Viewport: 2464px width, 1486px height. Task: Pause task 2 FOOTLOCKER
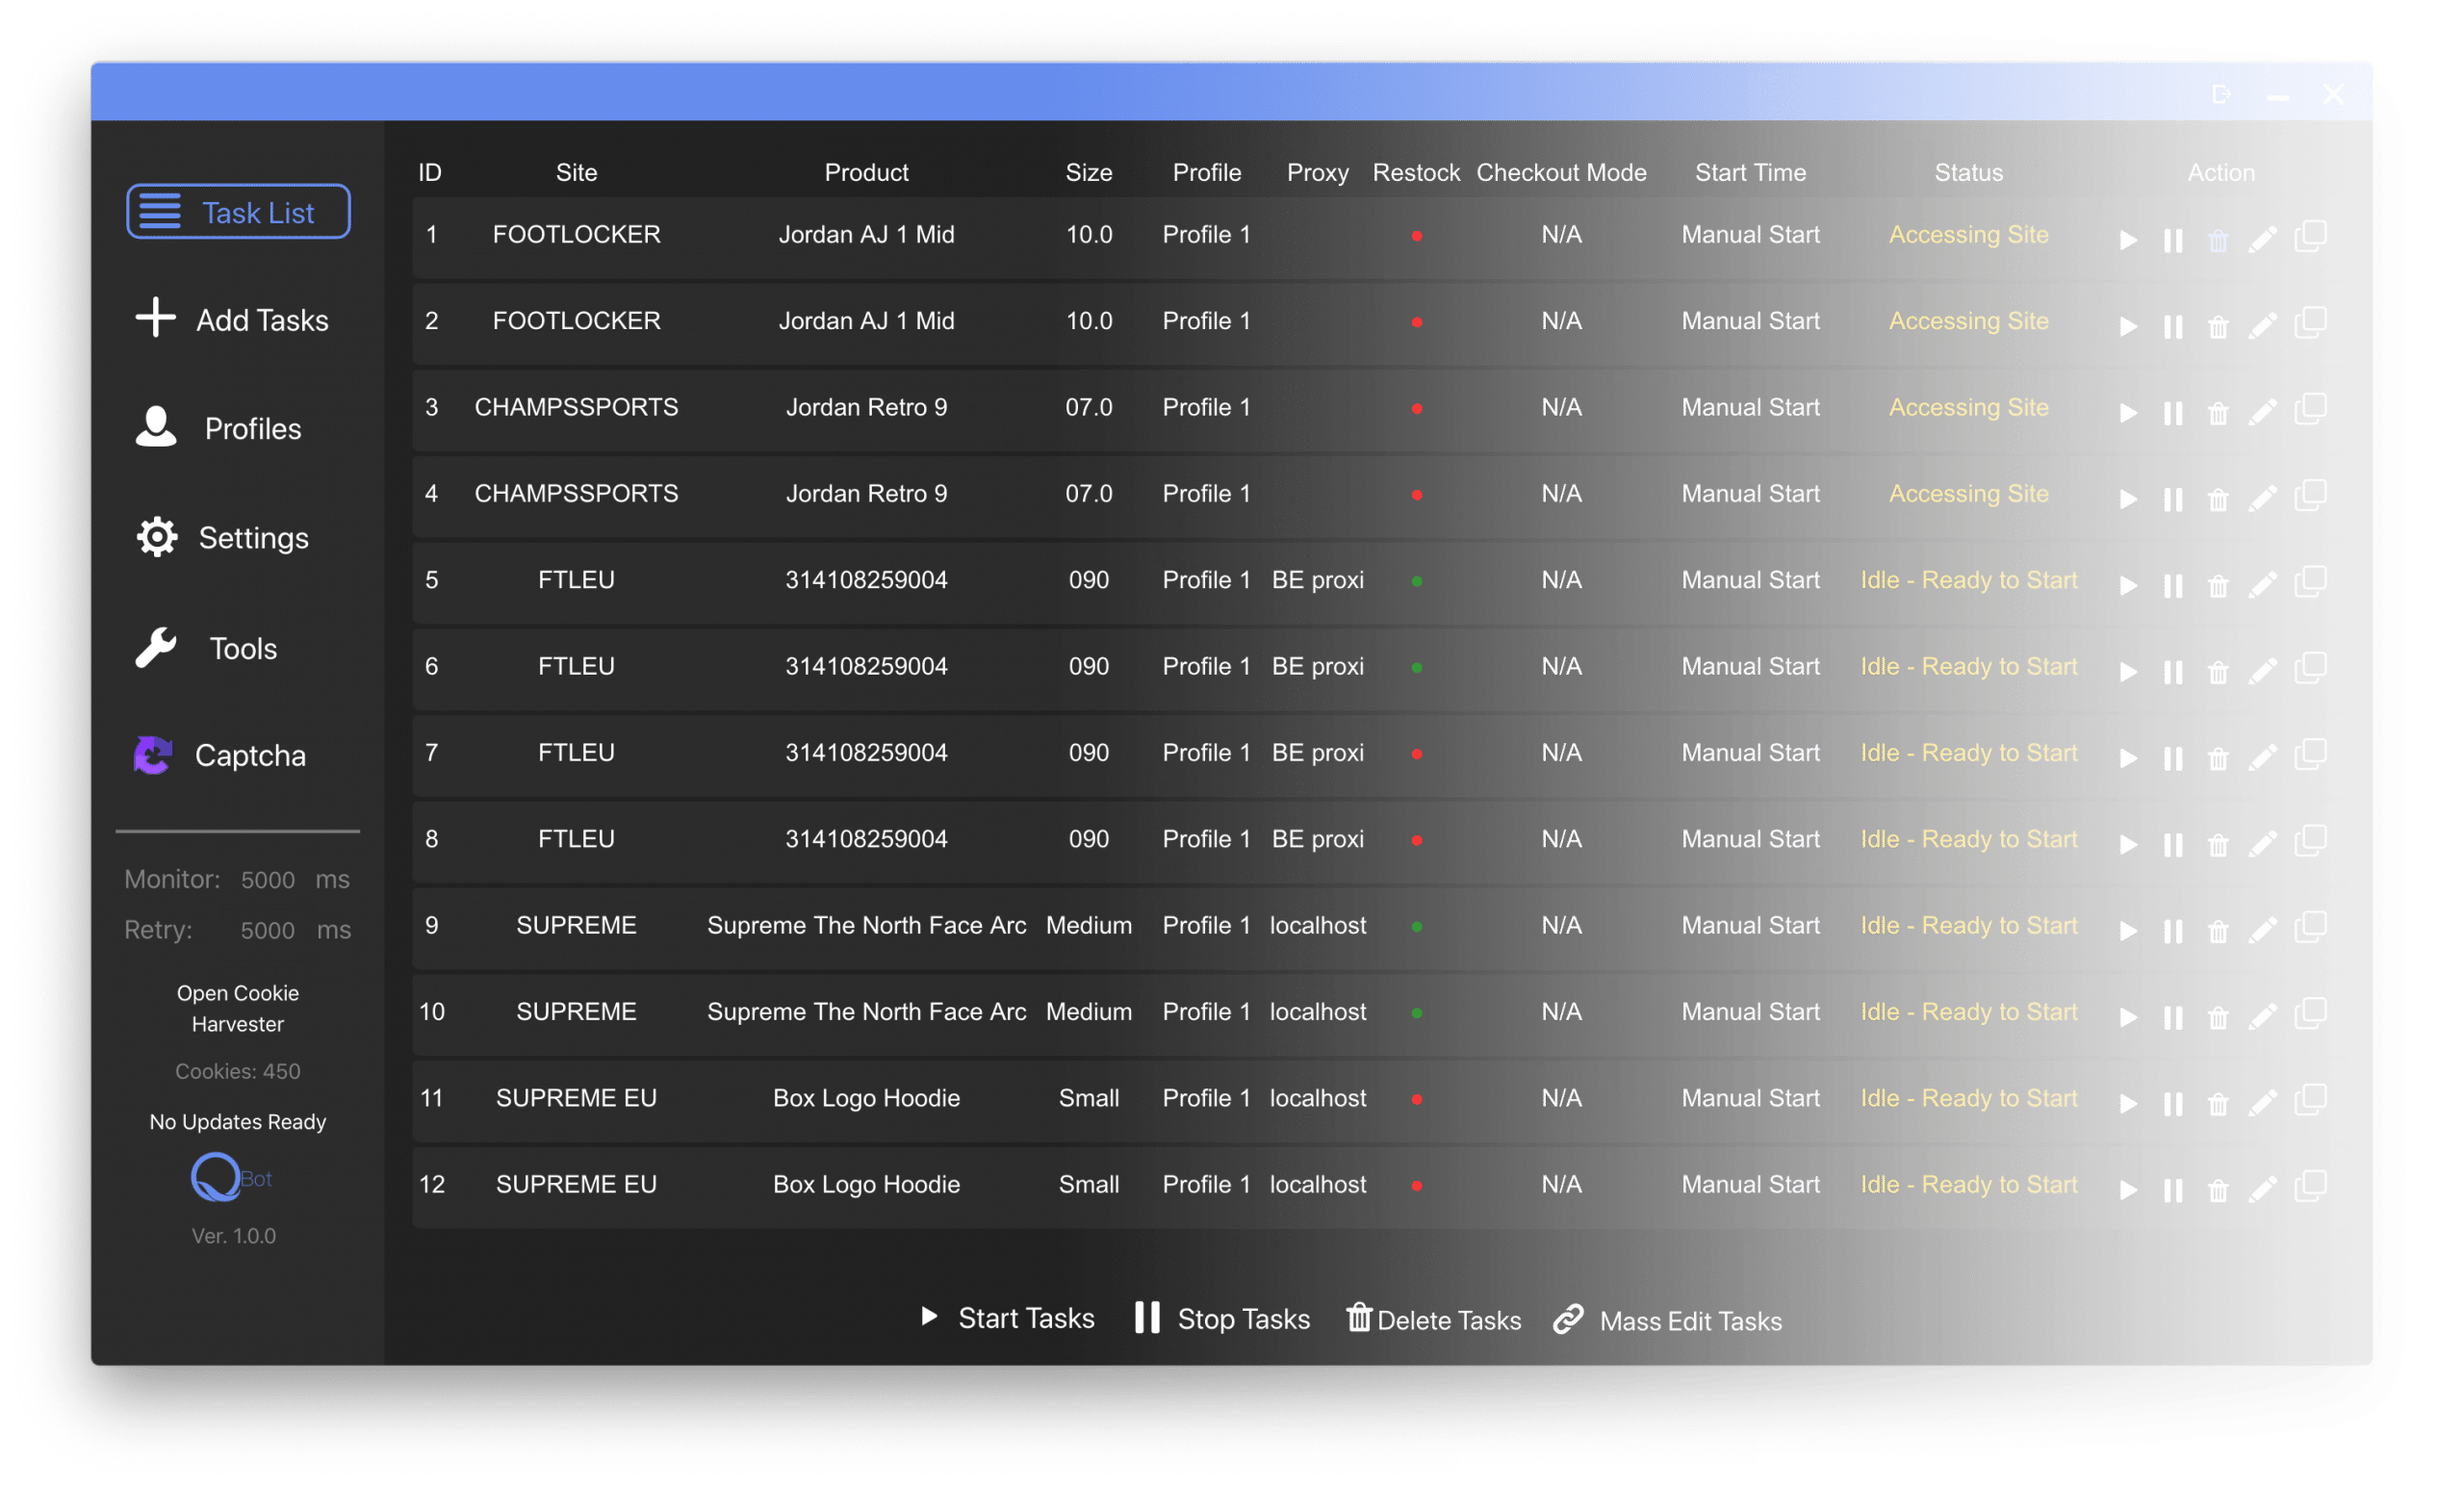(x=2172, y=327)
